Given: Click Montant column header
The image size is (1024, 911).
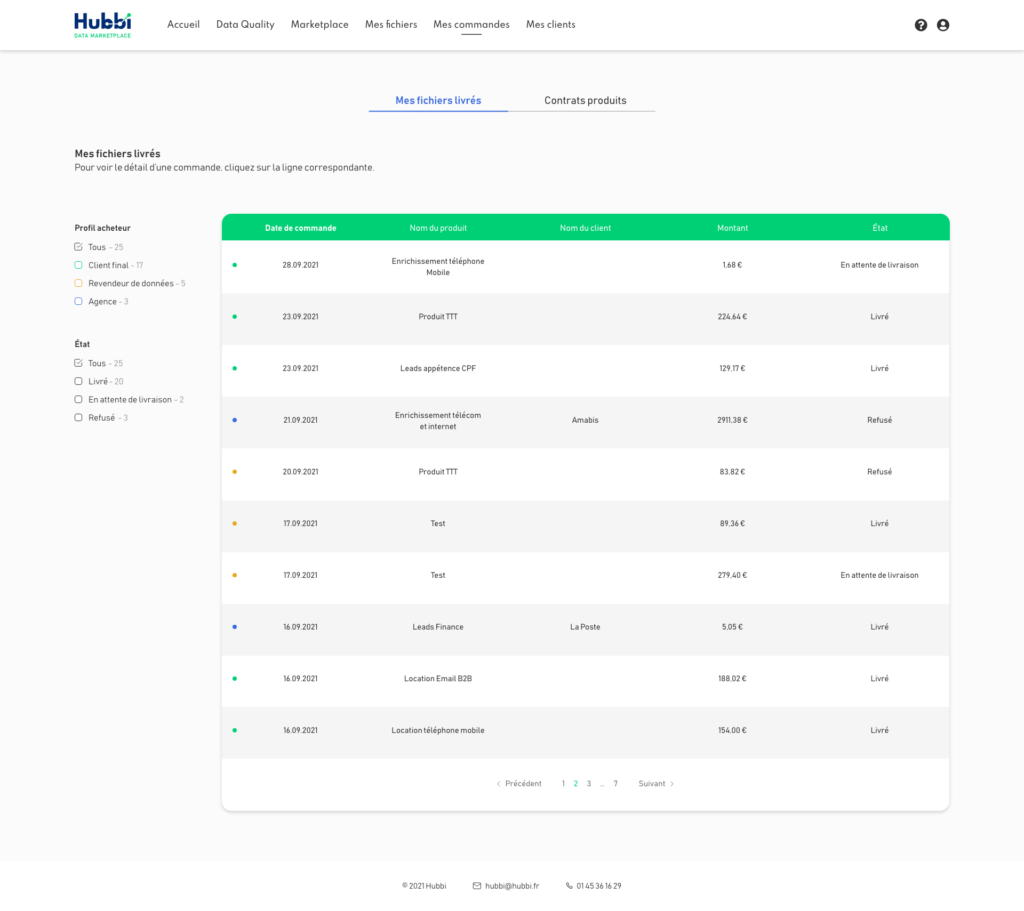Looking at the screenshot, I should point(732,228).
